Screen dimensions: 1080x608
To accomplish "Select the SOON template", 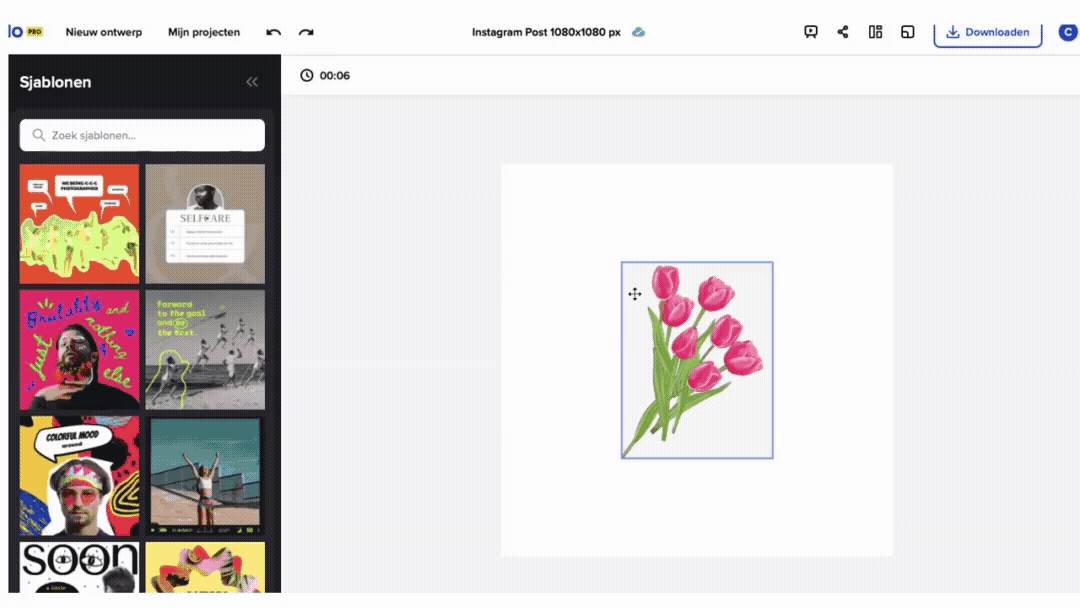I will [79, 567].
